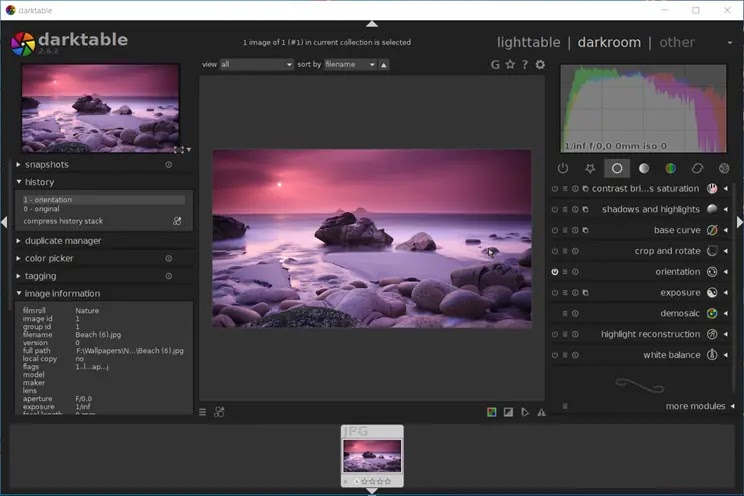Select correction group icon tab
744x496 pixels.
697,168
